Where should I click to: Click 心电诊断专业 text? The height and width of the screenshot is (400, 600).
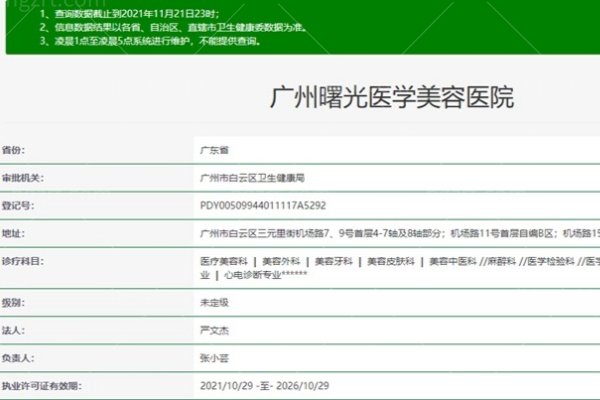tap(253, 275)
